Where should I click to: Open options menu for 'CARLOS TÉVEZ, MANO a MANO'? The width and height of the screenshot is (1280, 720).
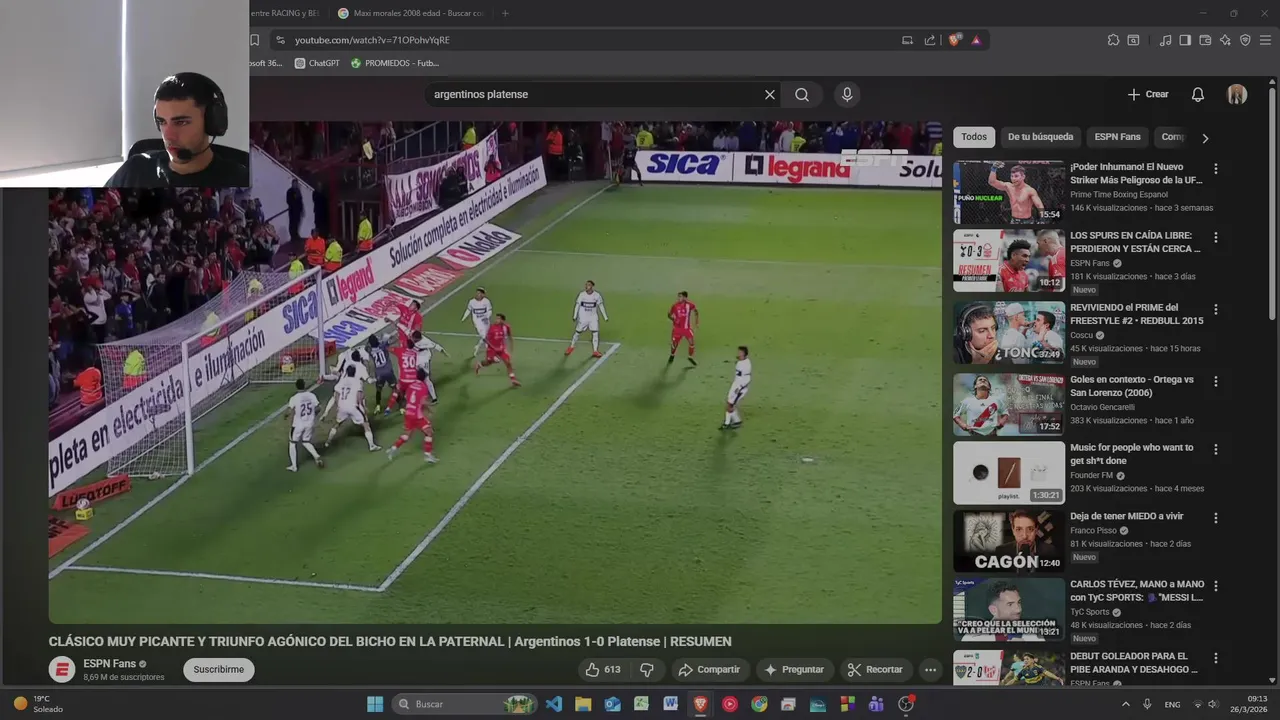[x=1216, y=587]
